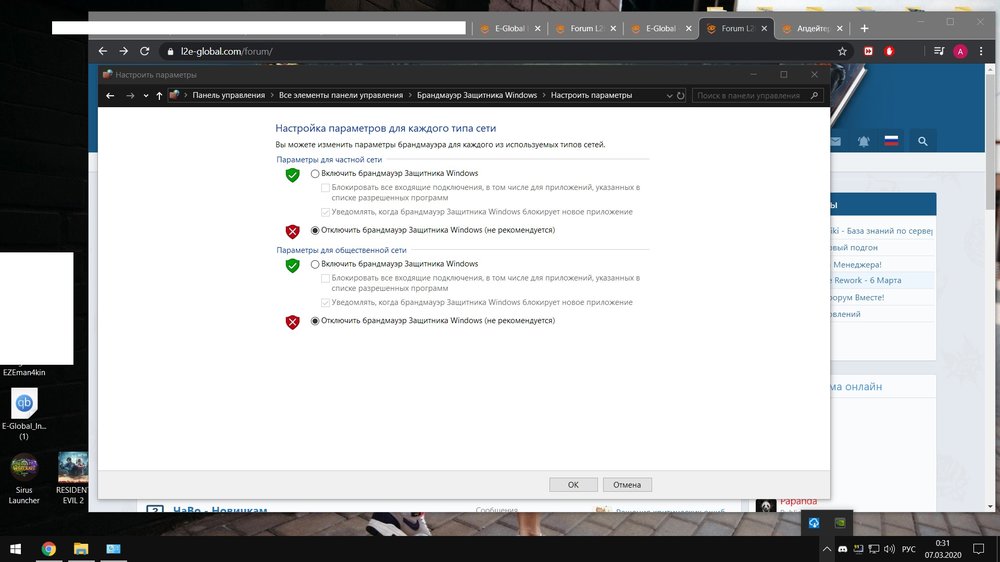Expand the address bar history dropdown
This screenshot has width=1000, height=562.
pos(669,96)
